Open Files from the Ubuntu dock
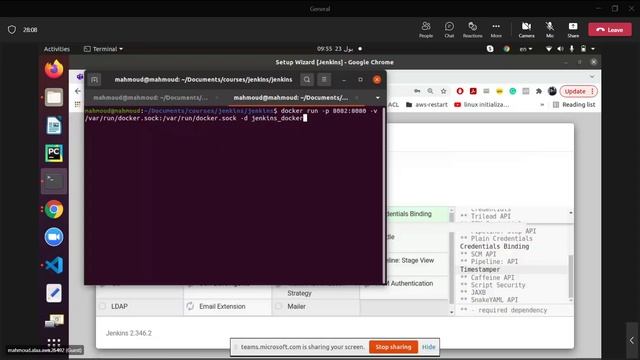Screen dimensions: 640x360 [54, 97]
